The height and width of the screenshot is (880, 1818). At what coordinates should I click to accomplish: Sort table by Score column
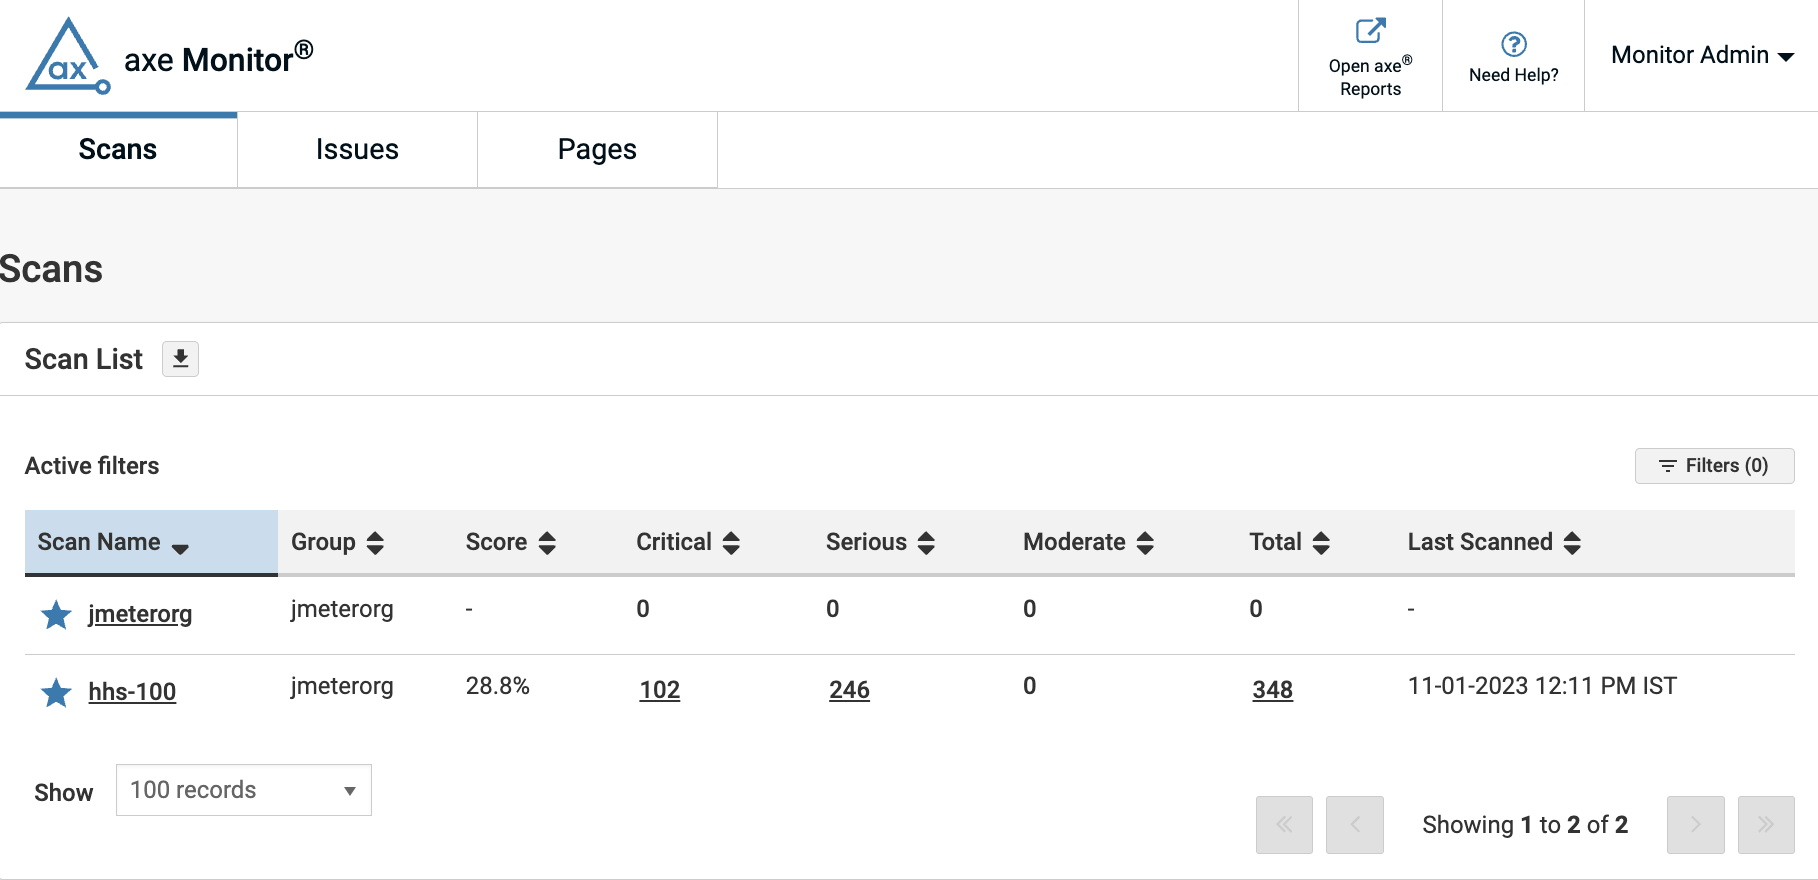pos(510,542)
